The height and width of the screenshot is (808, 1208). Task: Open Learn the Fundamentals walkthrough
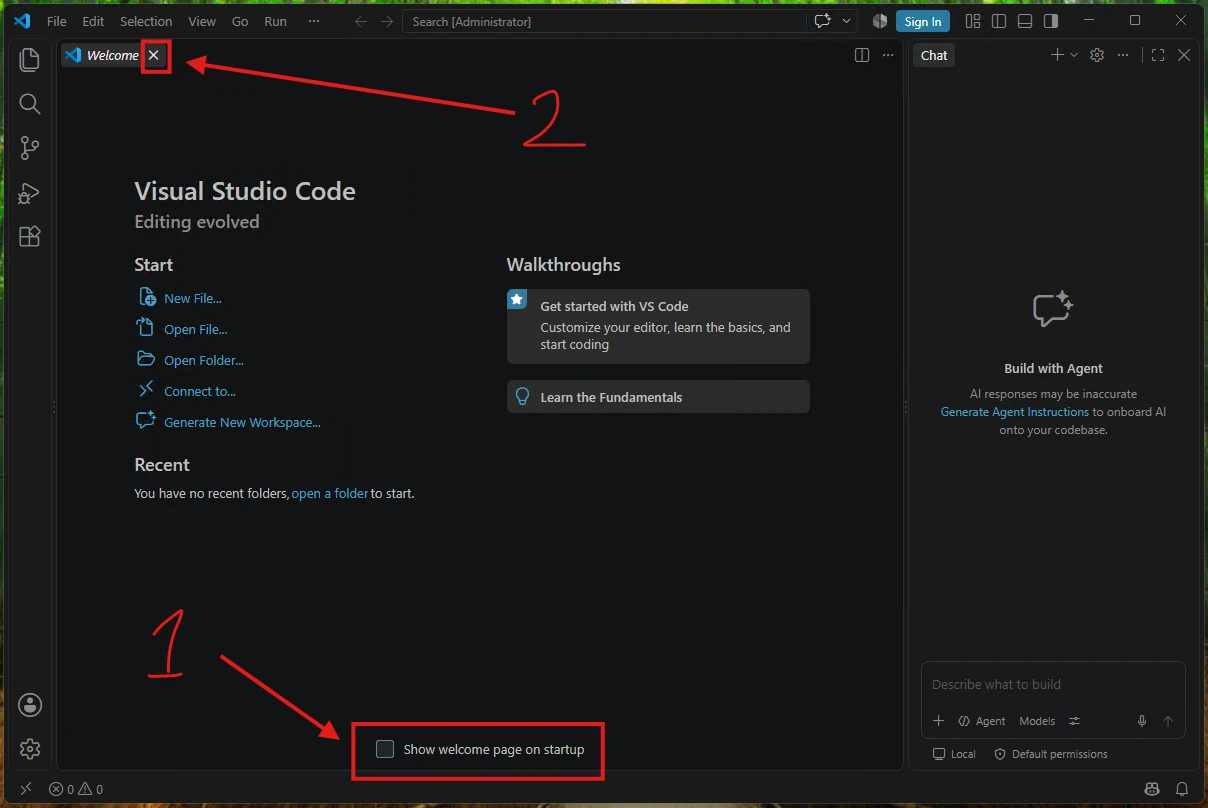click(x=658, y=396)
